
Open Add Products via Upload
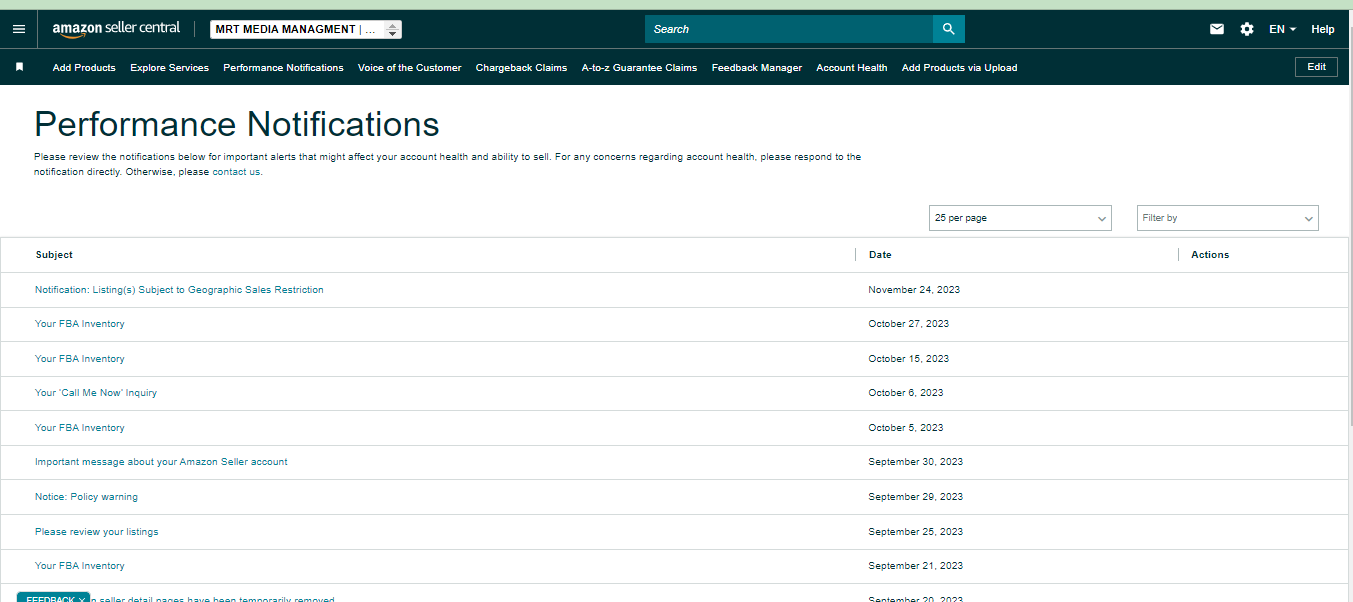[x=959, y=68]
